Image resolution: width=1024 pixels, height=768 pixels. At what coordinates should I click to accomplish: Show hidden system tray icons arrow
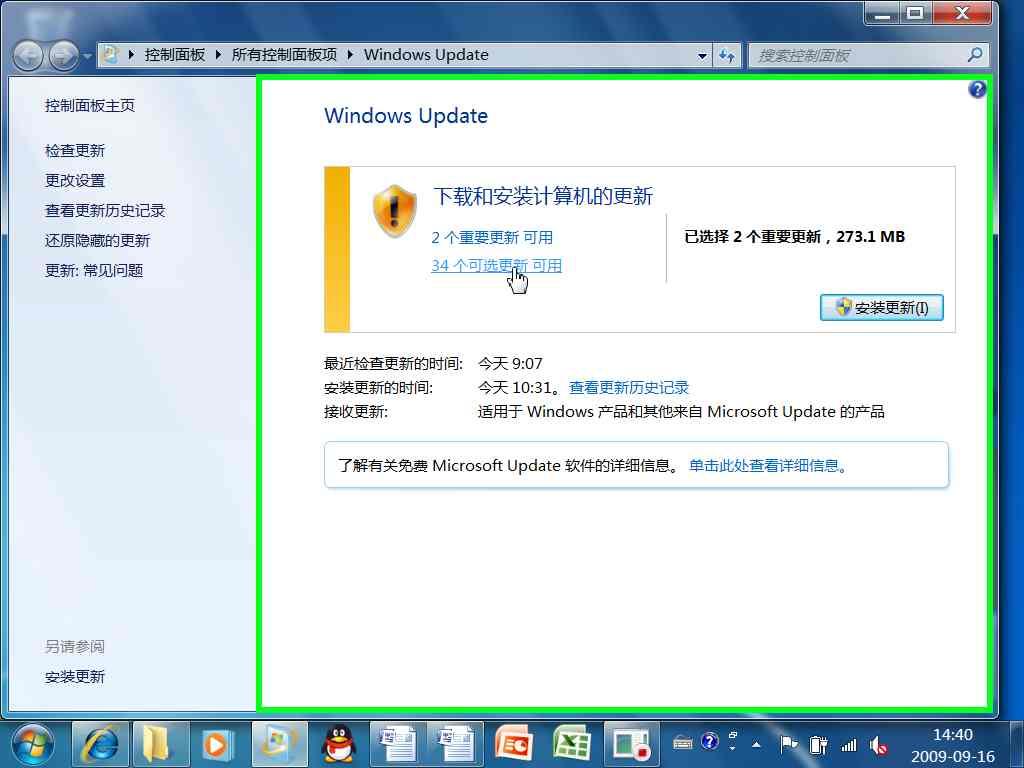(x=757, y=745)
